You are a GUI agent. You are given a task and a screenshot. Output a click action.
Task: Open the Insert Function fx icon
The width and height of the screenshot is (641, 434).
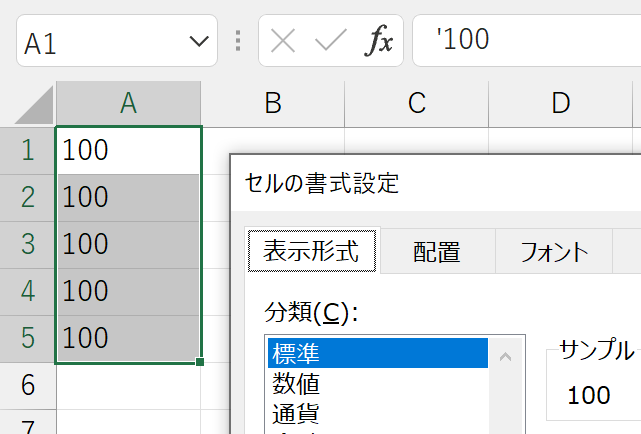click(x=379, y=40)
